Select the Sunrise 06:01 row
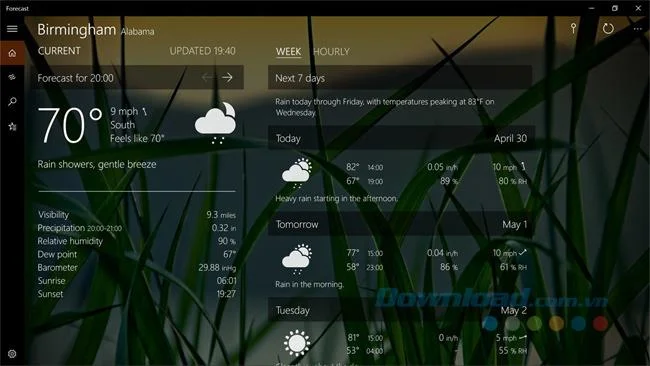This screenshot has width=650, height=366. (137, 281)
